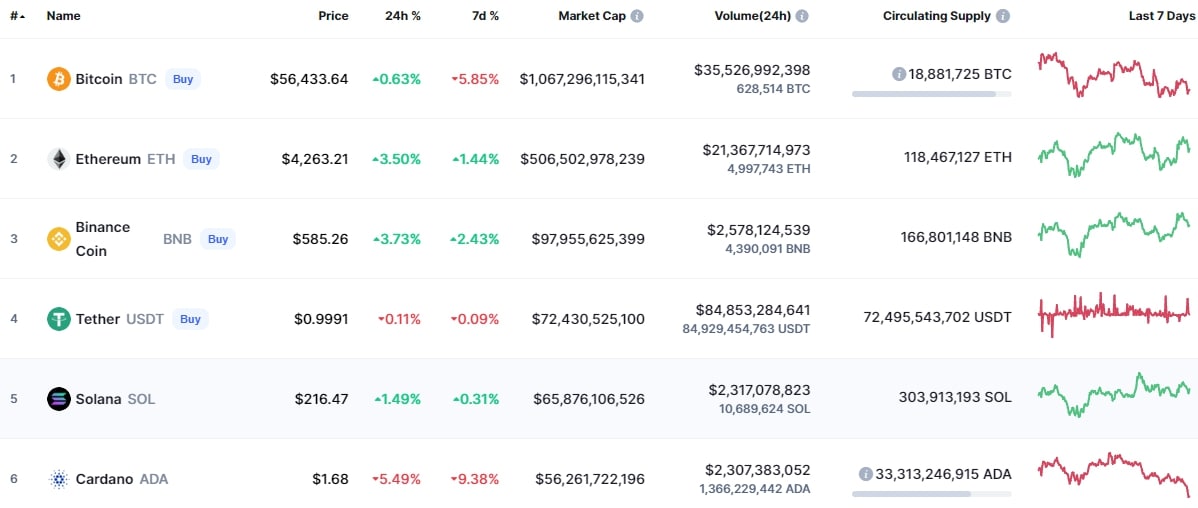The height and width of the screenshot is (508, 1198).
Task: Click the Buy button next to Tether USDT
Action: [189, 319]
